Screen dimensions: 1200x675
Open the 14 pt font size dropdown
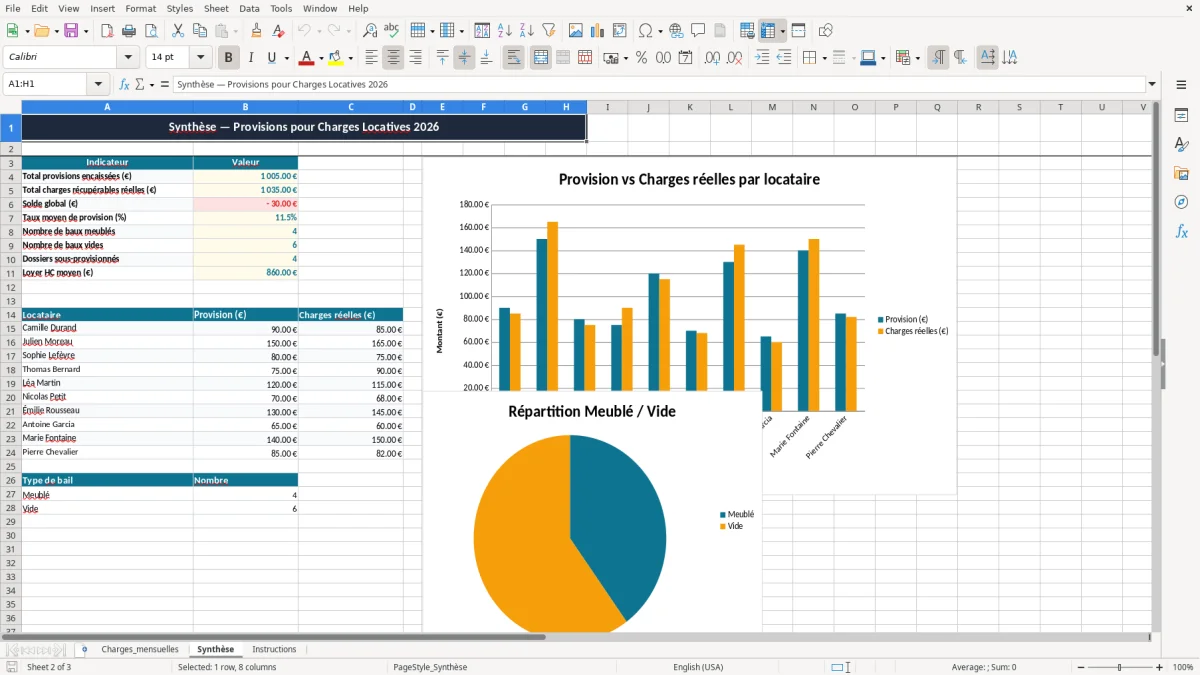pyautogui.click(x=200, y=58)
